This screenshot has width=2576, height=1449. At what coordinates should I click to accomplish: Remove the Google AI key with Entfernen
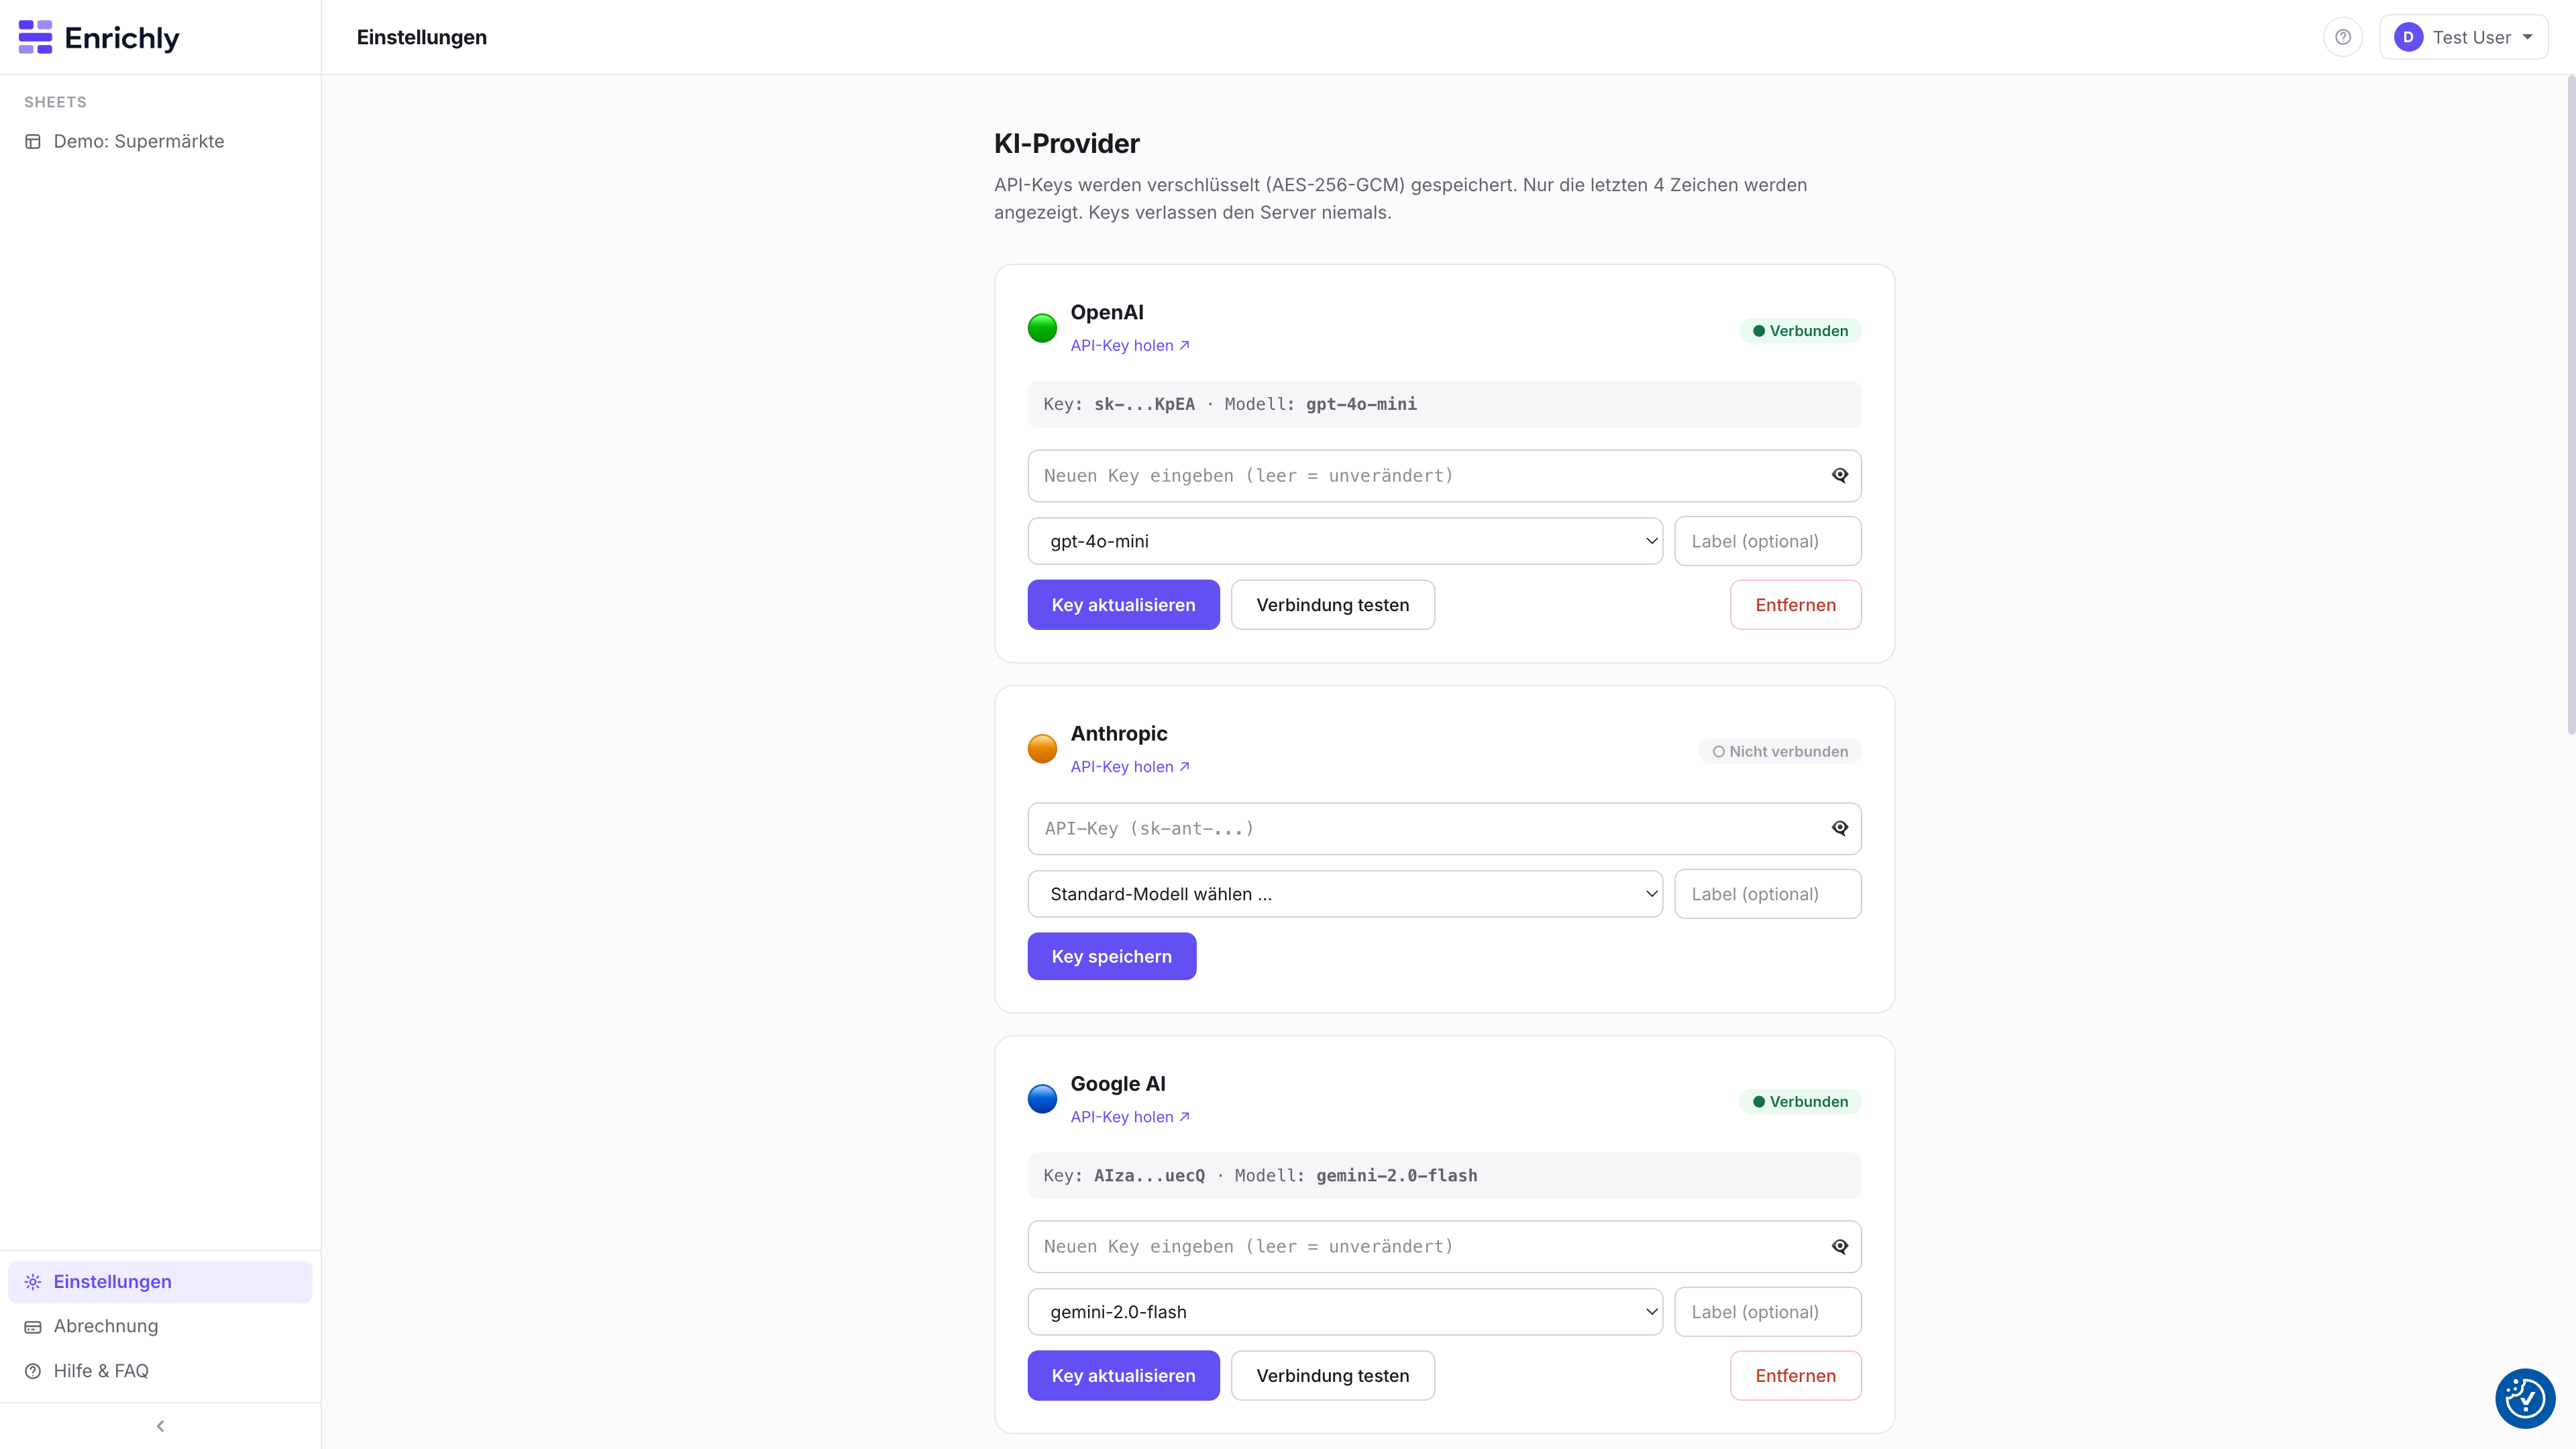click(x=1795, y=1376)
